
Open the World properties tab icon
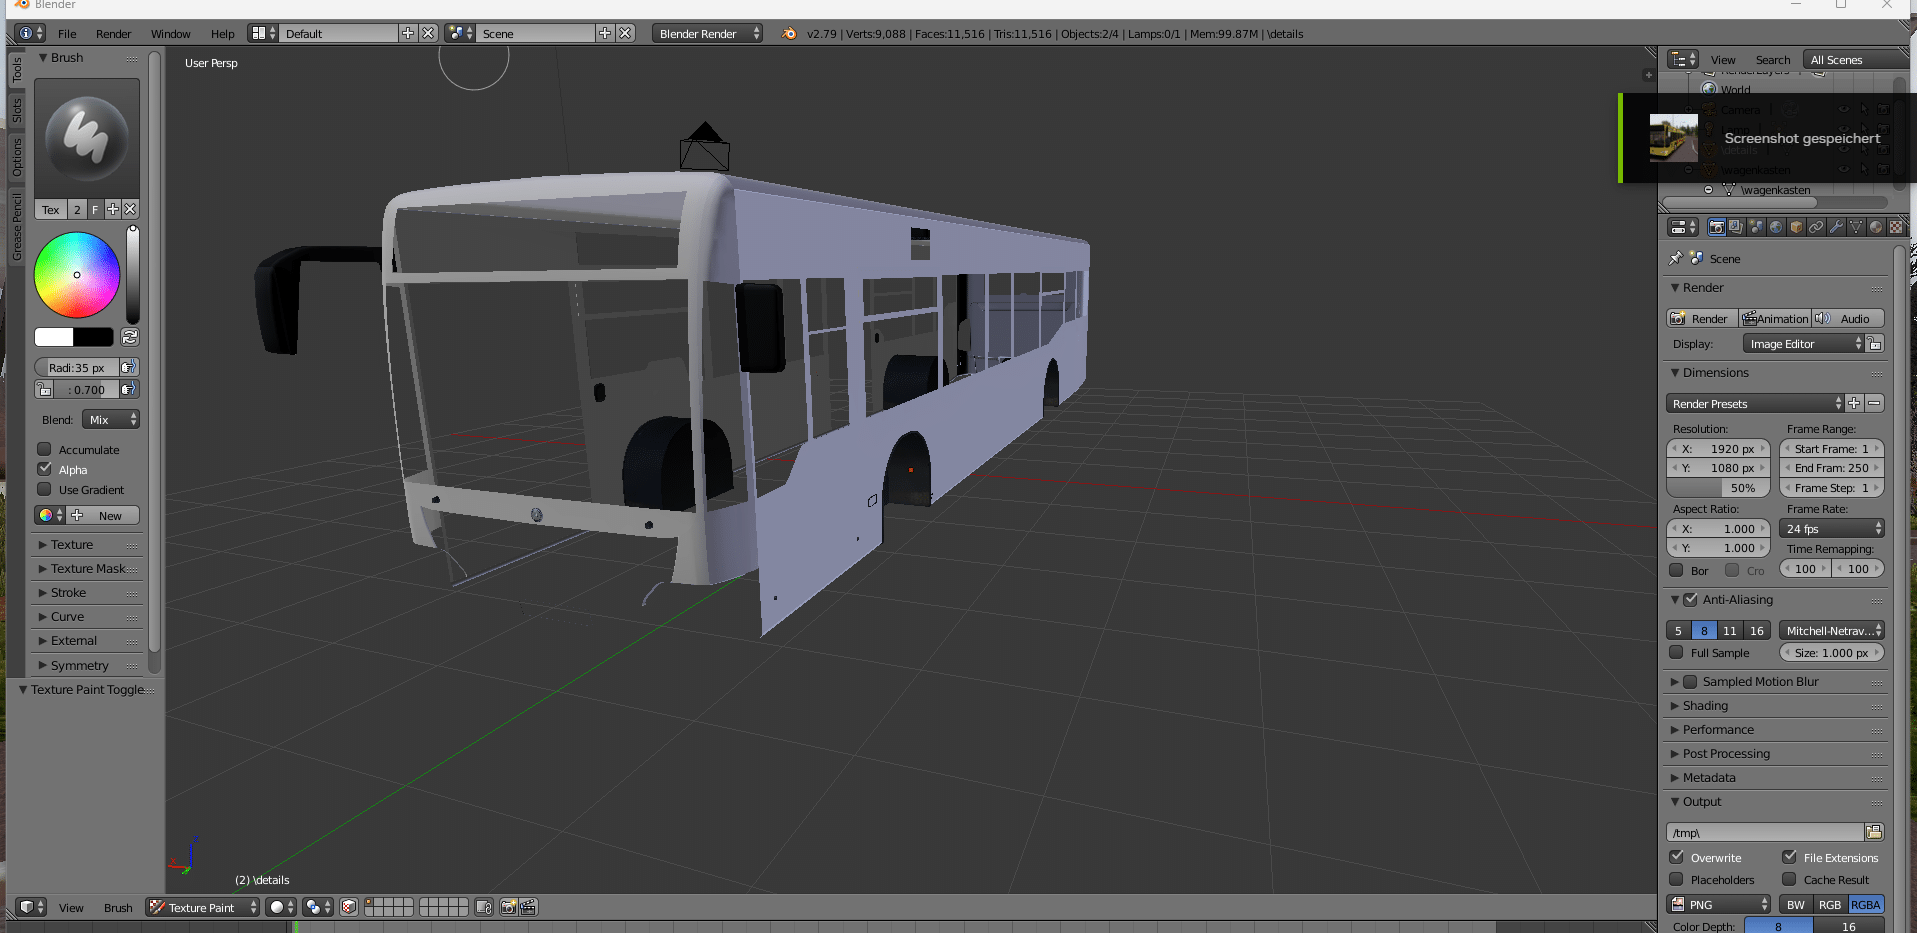click(x=1776, y=227)
